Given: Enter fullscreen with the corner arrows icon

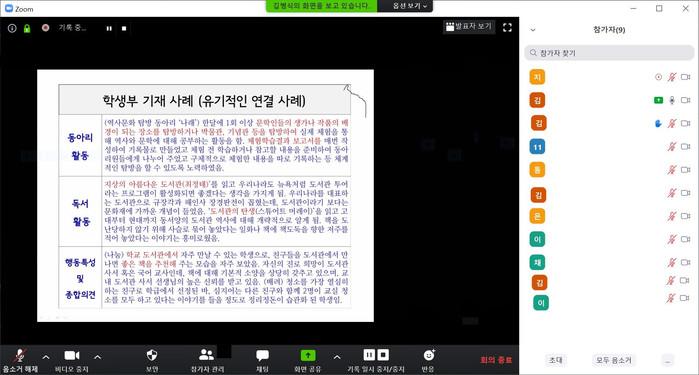Looking at the screenshot, I should [507, 28].
